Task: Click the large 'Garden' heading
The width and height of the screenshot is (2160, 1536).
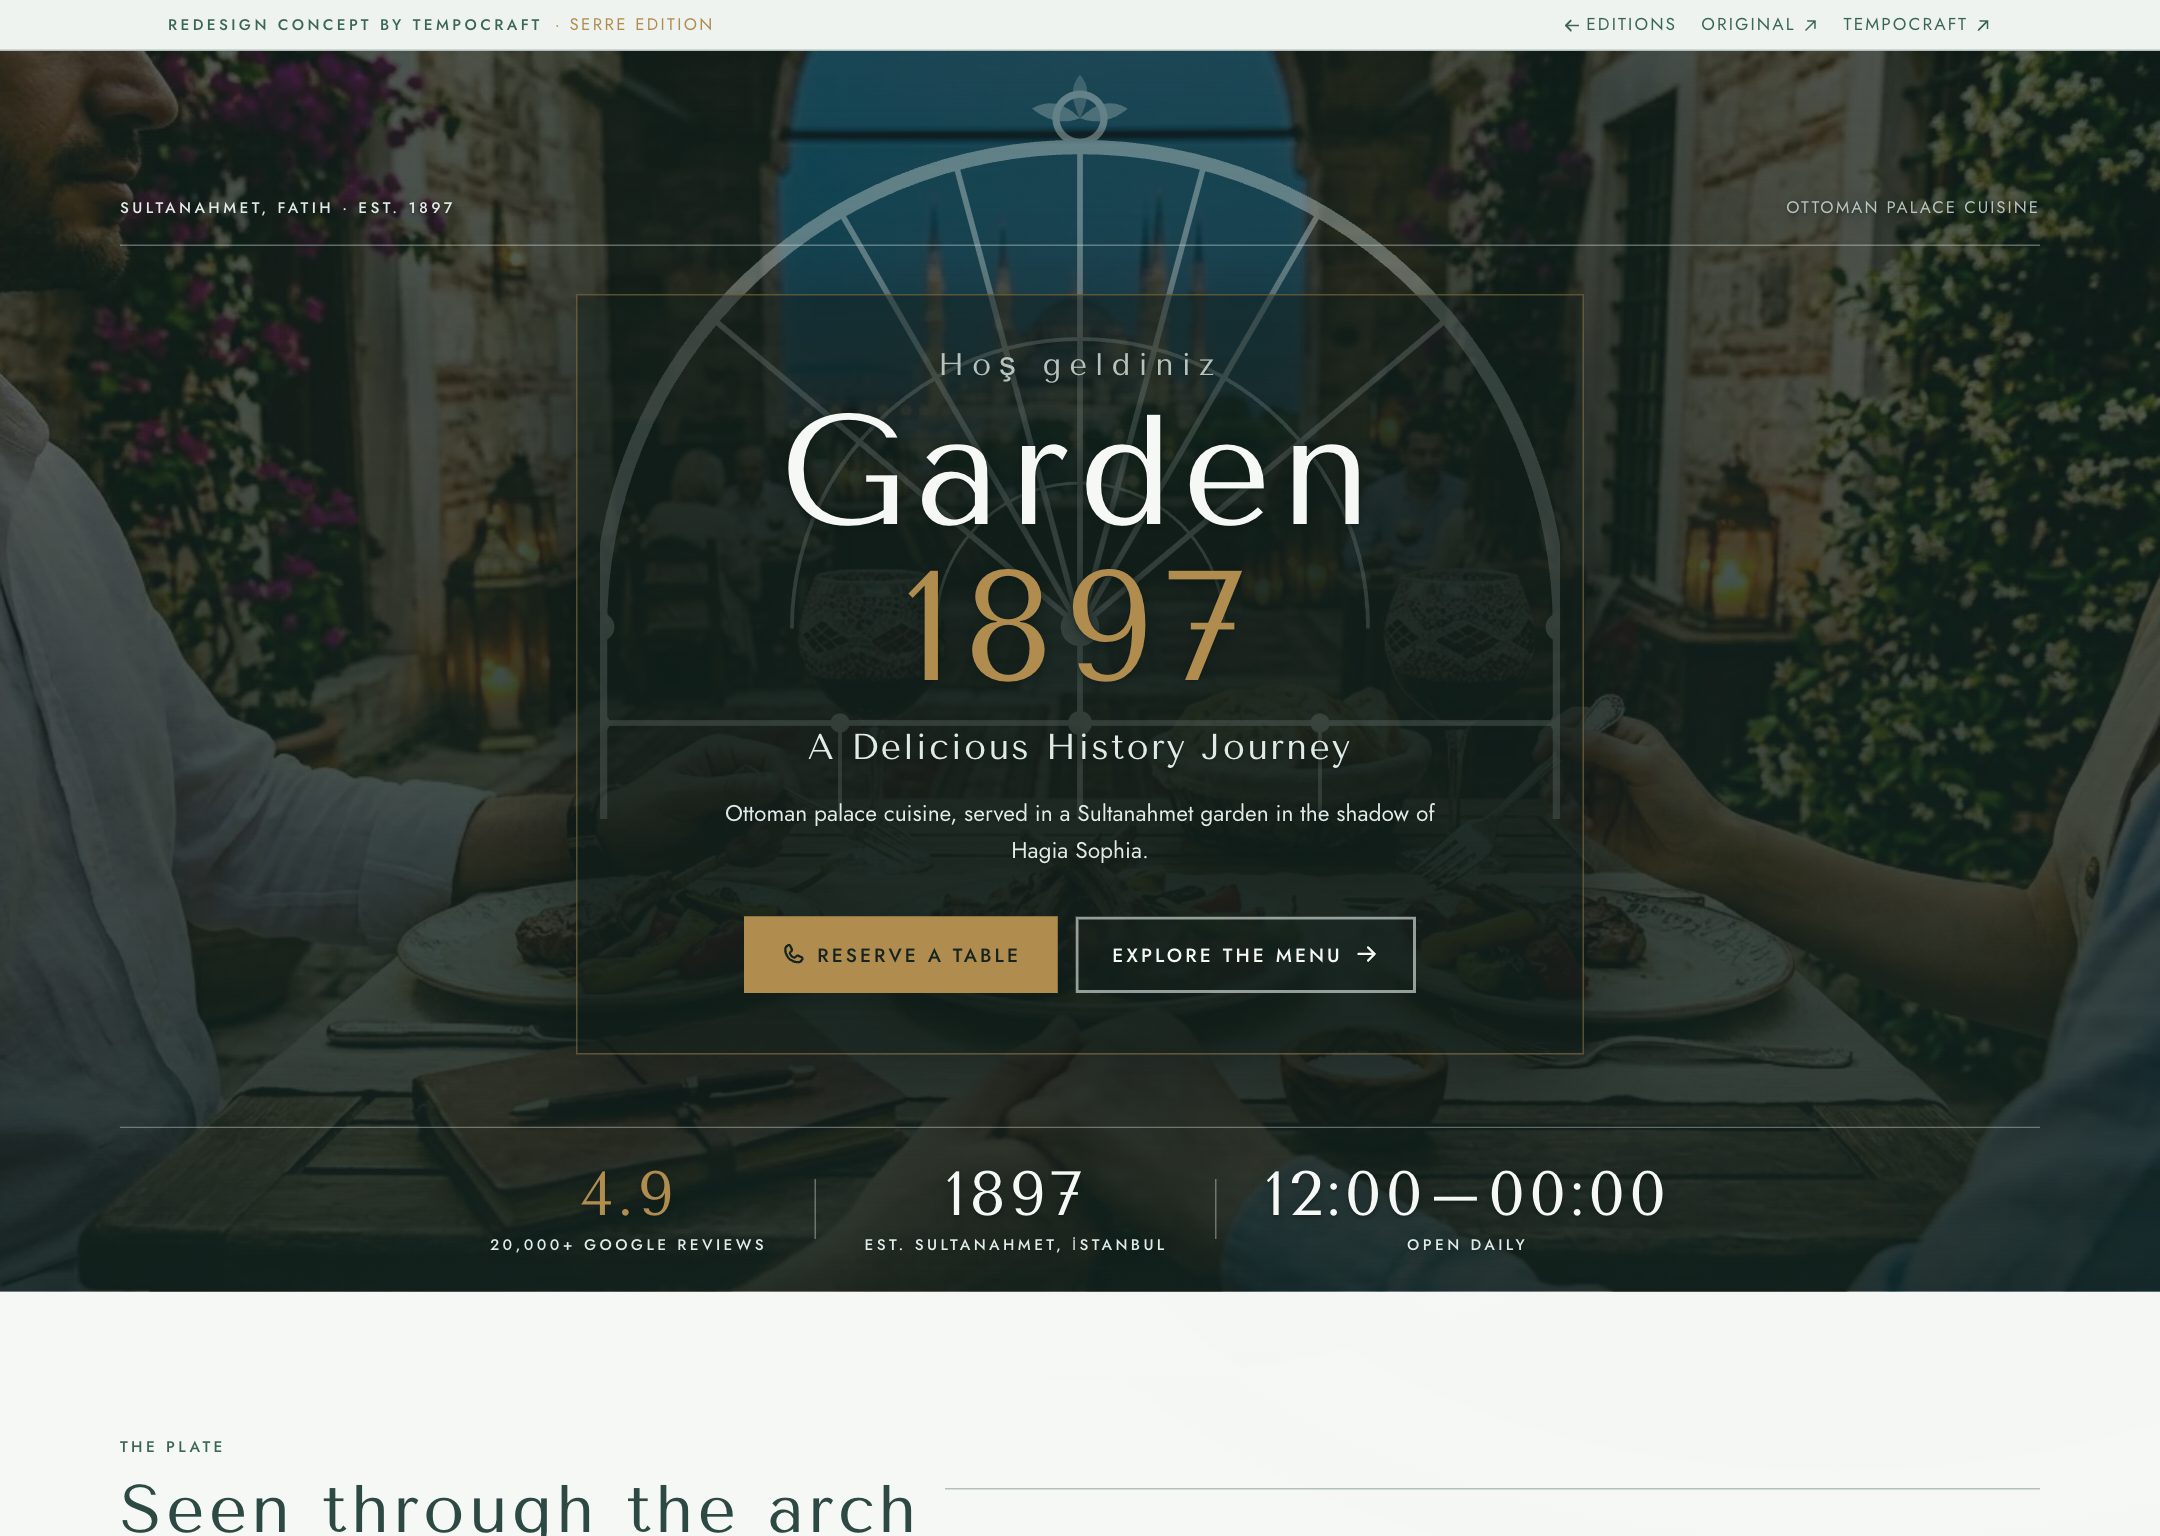Action: [x=1077, y=470]
